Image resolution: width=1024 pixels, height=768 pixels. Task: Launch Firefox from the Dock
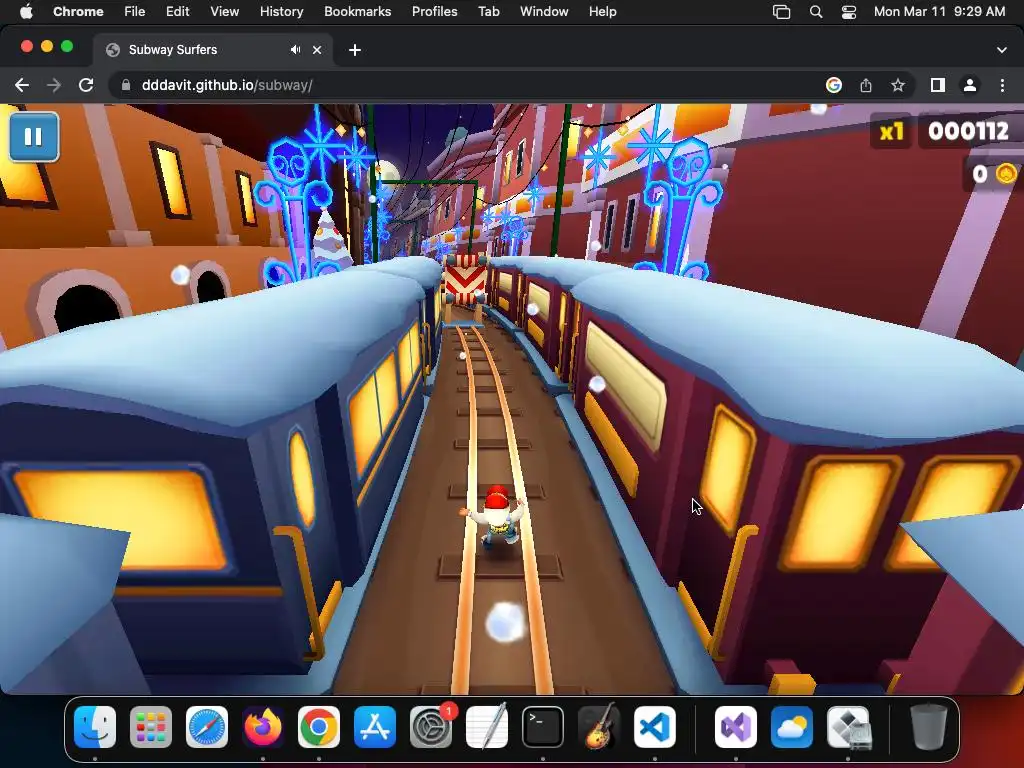(263, 727)
